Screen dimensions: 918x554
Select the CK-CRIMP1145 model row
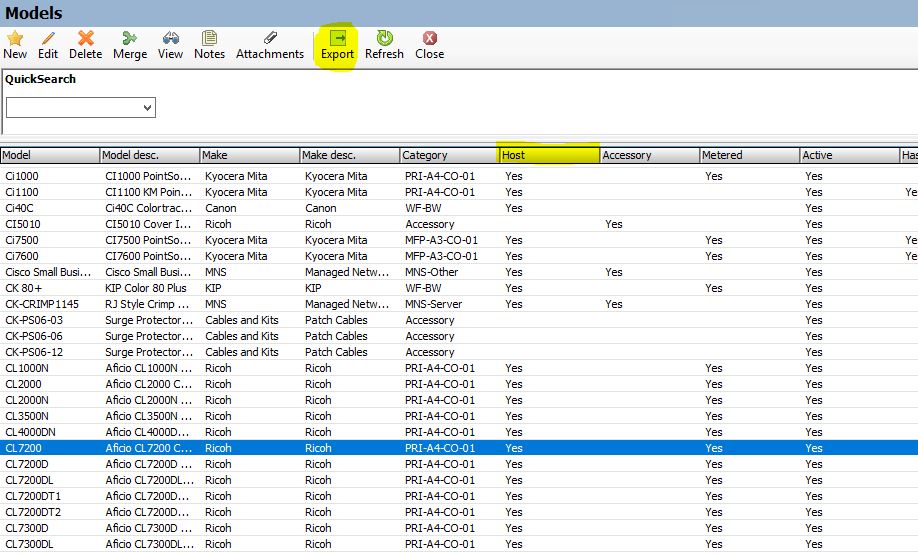[459, 305]
